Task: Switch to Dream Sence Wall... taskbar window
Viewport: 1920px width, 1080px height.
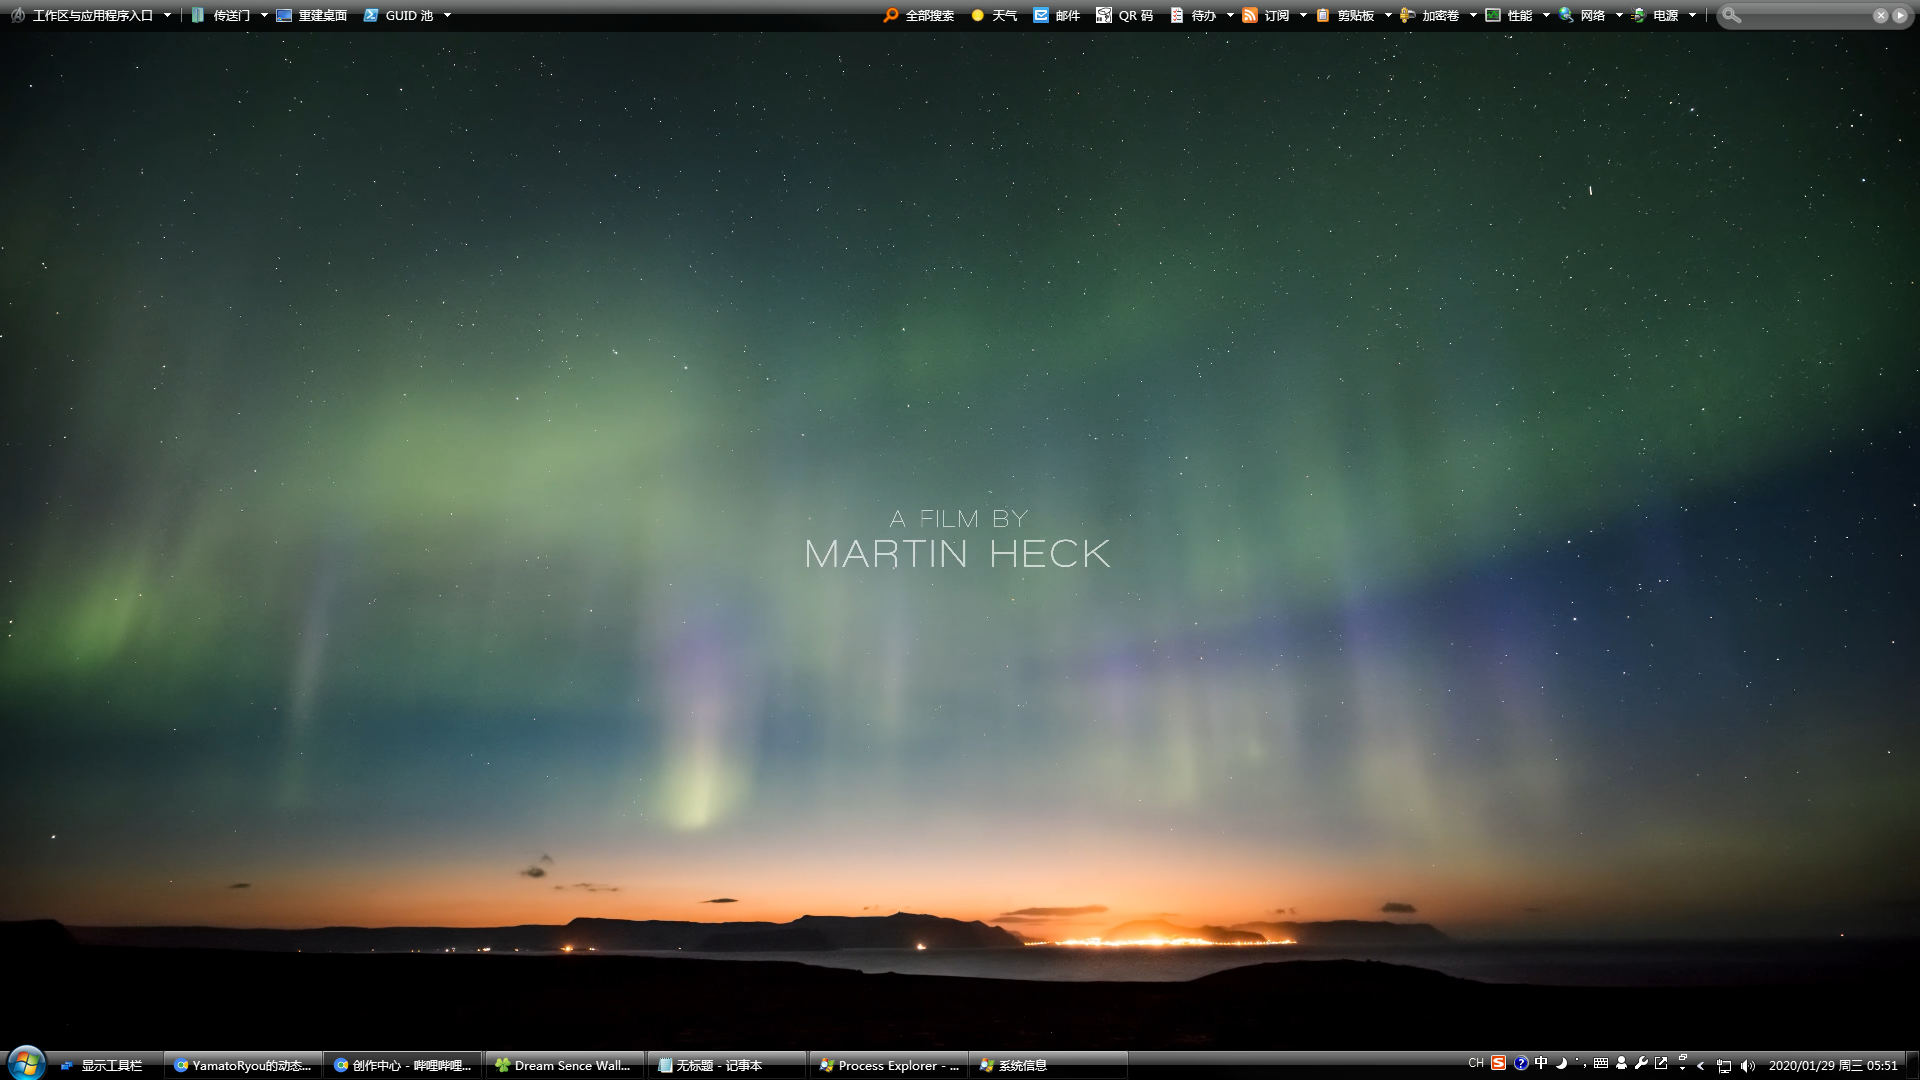Action: [x=565, y=1066]
